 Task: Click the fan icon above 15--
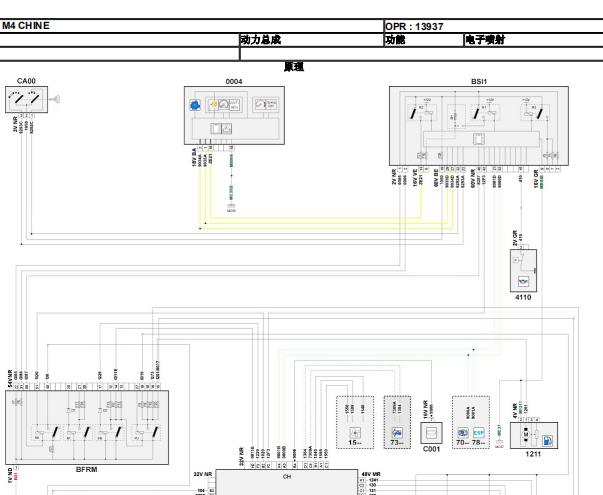tap(355, 433)
